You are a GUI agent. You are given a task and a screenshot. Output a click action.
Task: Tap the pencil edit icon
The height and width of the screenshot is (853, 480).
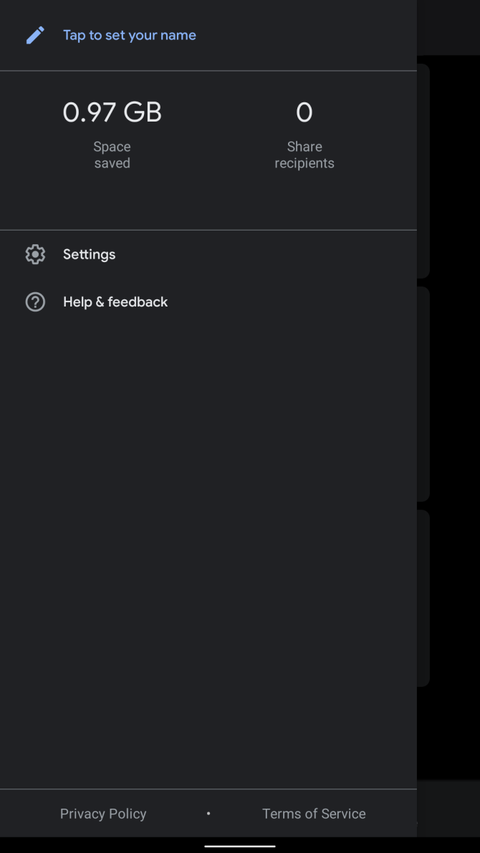click(35, 35)
